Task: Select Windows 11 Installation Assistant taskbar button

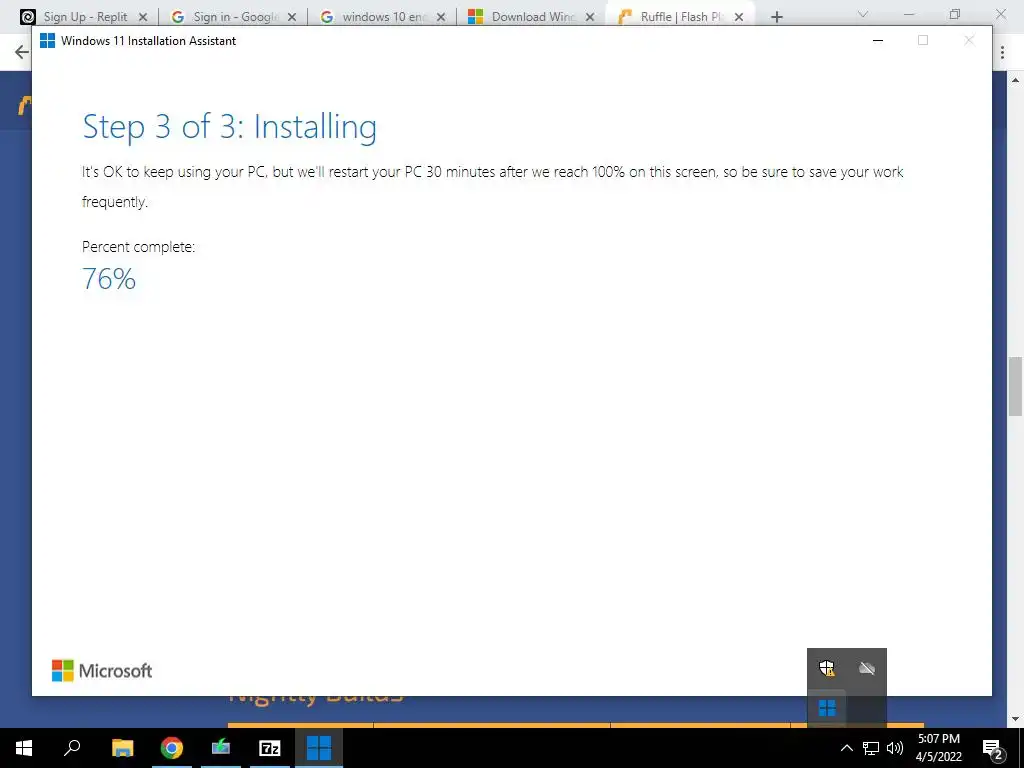Action: click(x=319, y=748)
